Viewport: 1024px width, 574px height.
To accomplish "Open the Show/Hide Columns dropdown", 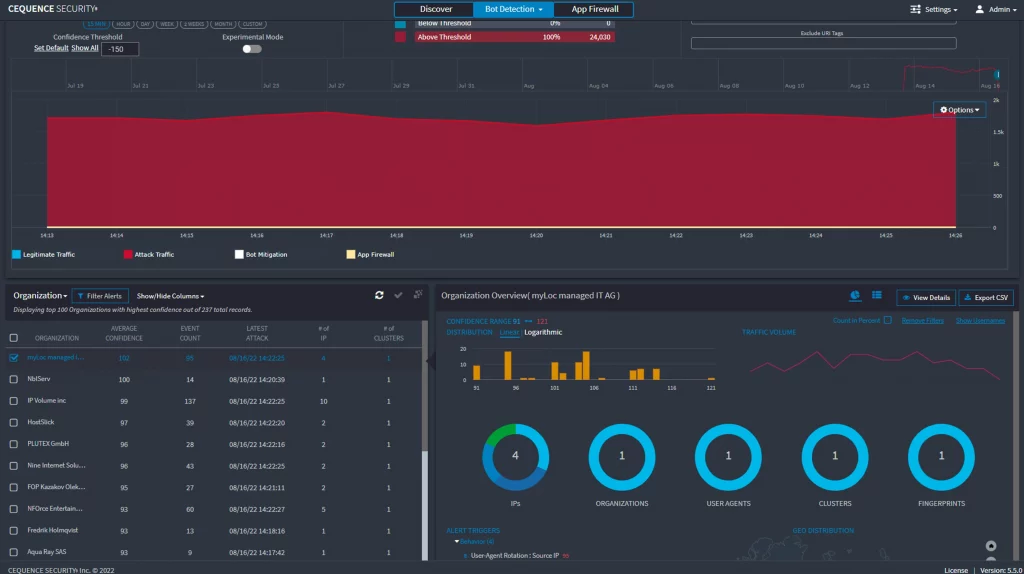I will [x=170, y=296].
